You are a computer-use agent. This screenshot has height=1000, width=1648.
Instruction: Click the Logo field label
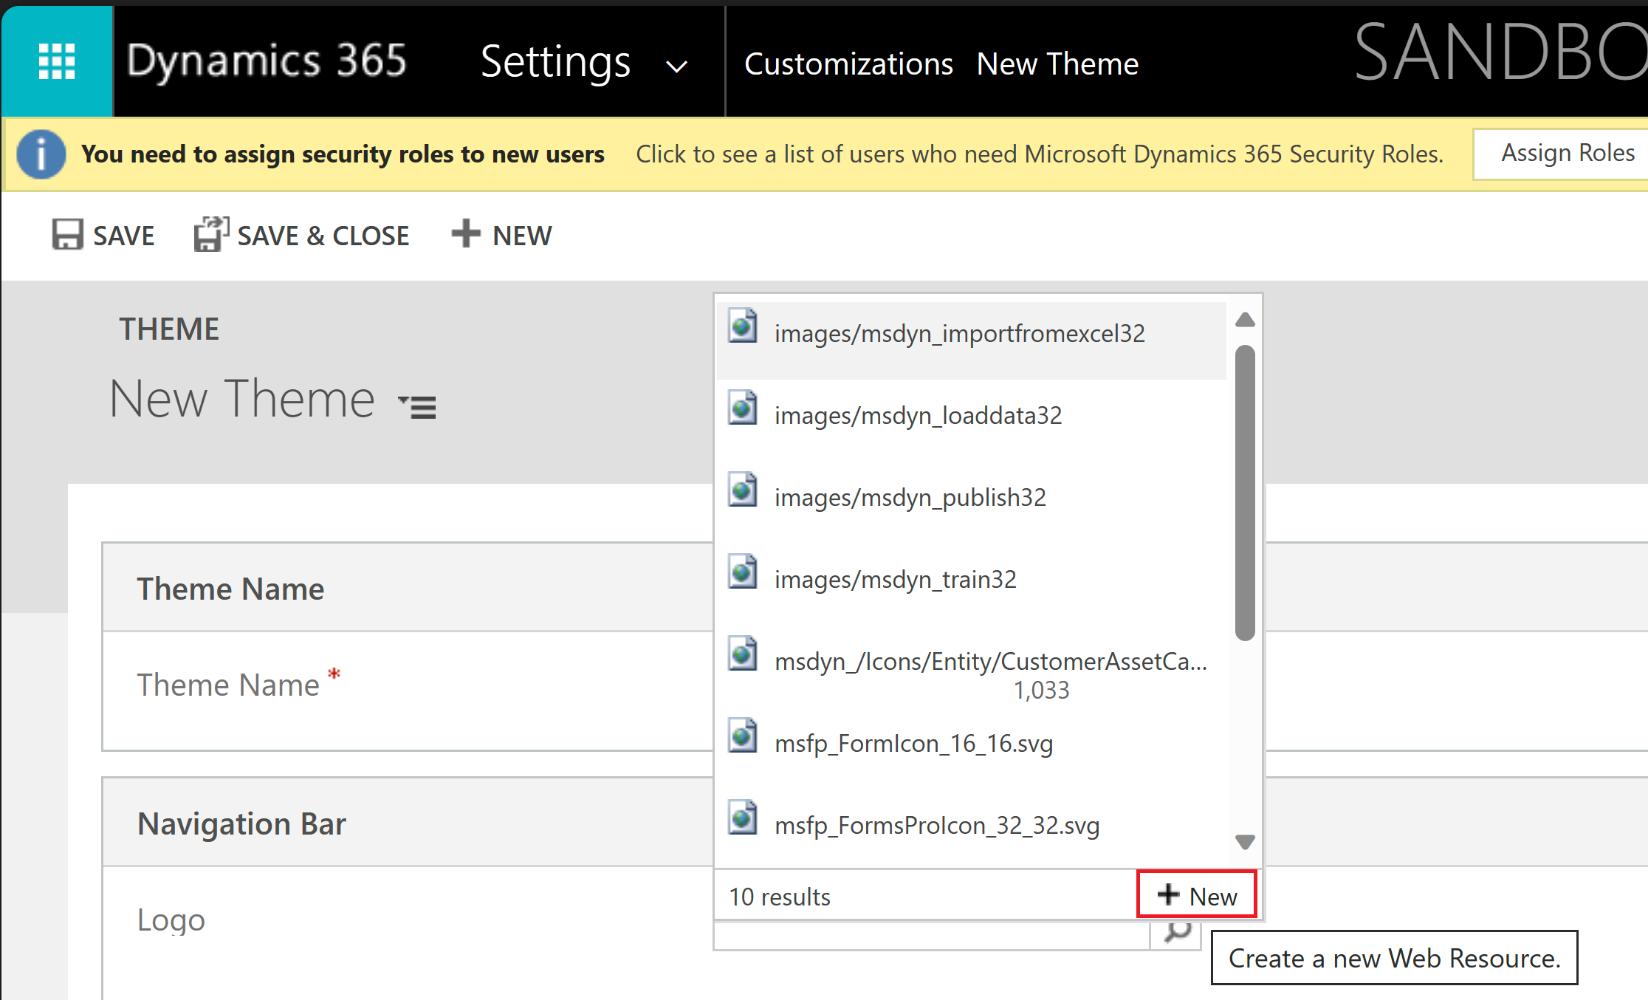171,920
